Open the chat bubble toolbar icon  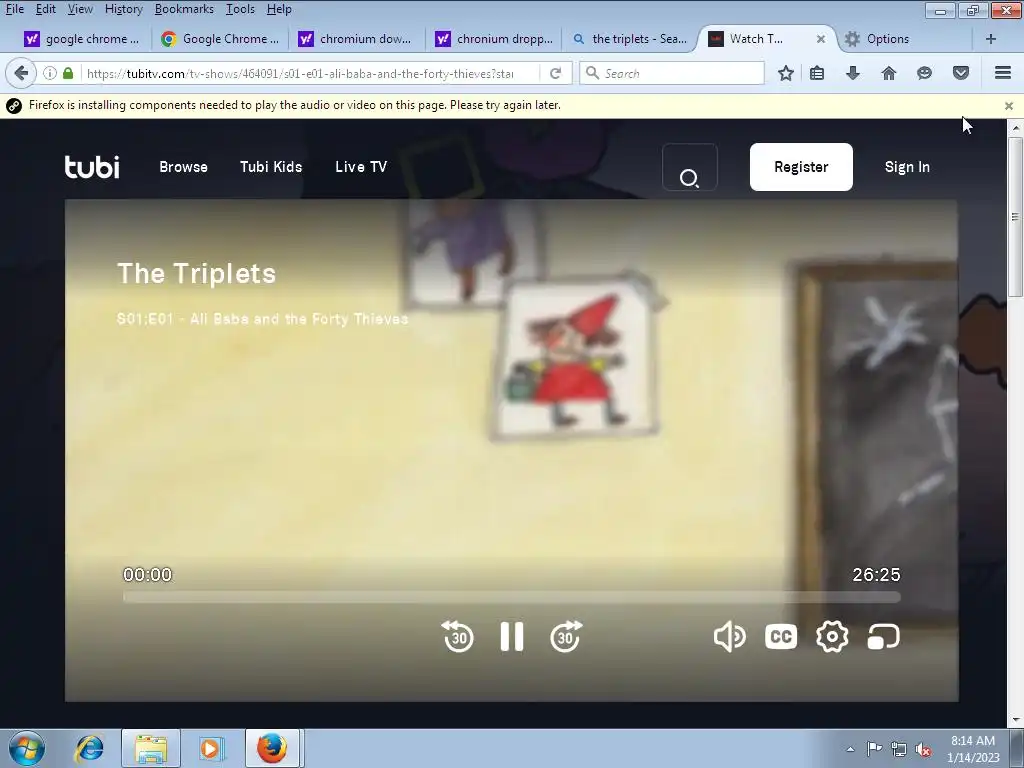[x=924, y=73]
